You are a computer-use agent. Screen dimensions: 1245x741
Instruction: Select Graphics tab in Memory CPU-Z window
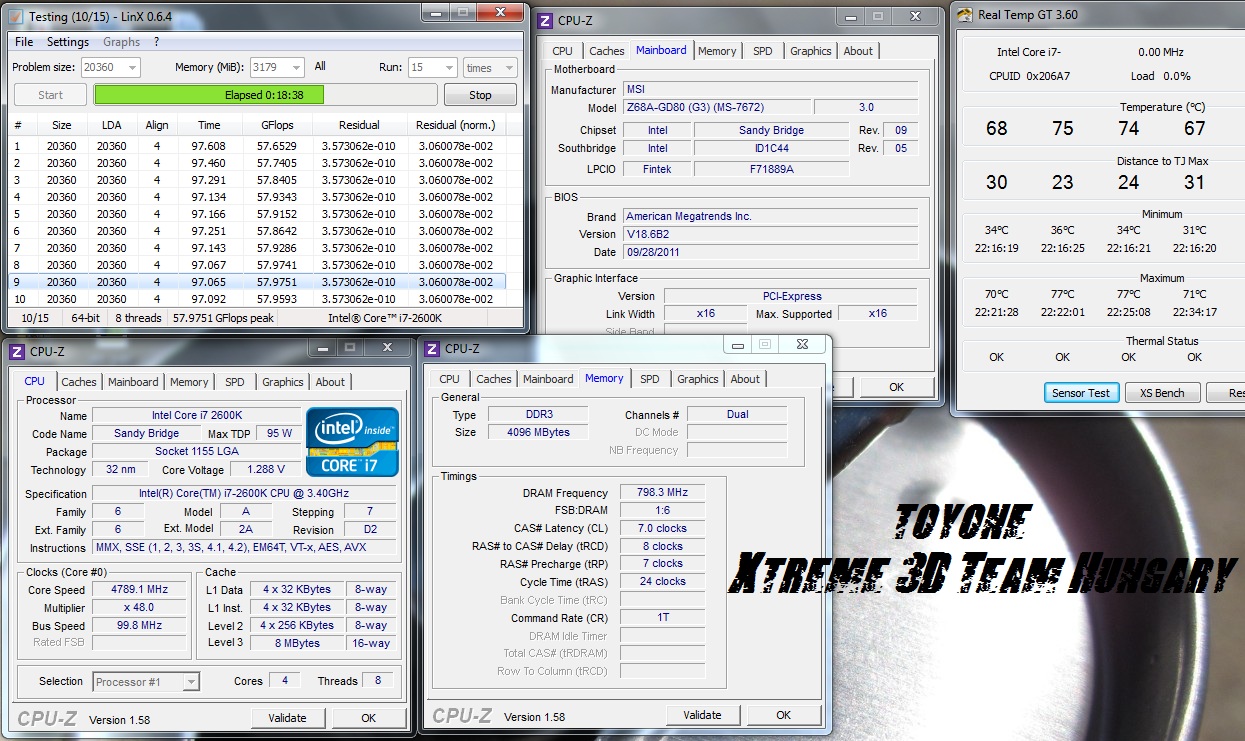click(697, 379)
